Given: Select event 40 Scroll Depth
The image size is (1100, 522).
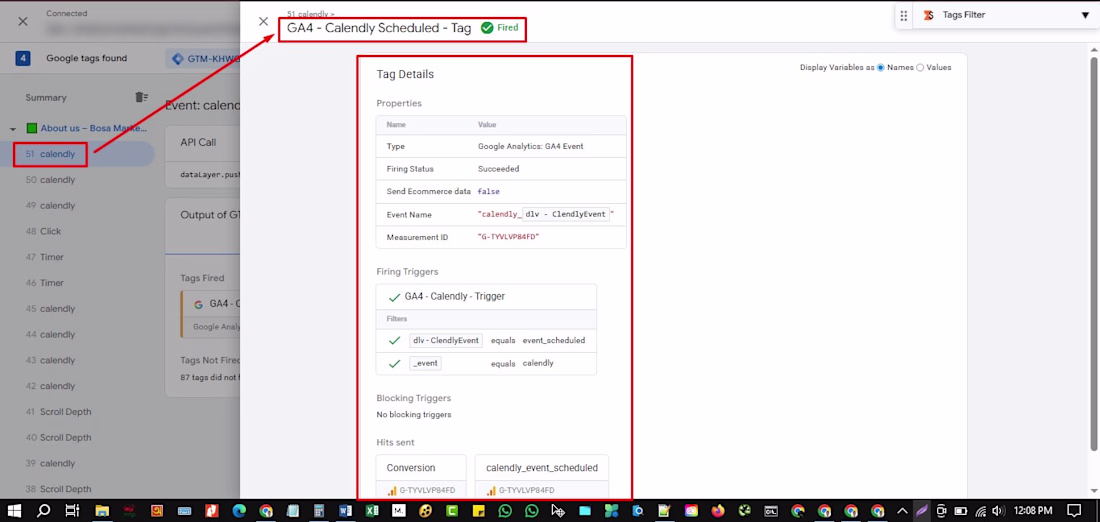Looking at the screenshot, I should coord(59,437).
